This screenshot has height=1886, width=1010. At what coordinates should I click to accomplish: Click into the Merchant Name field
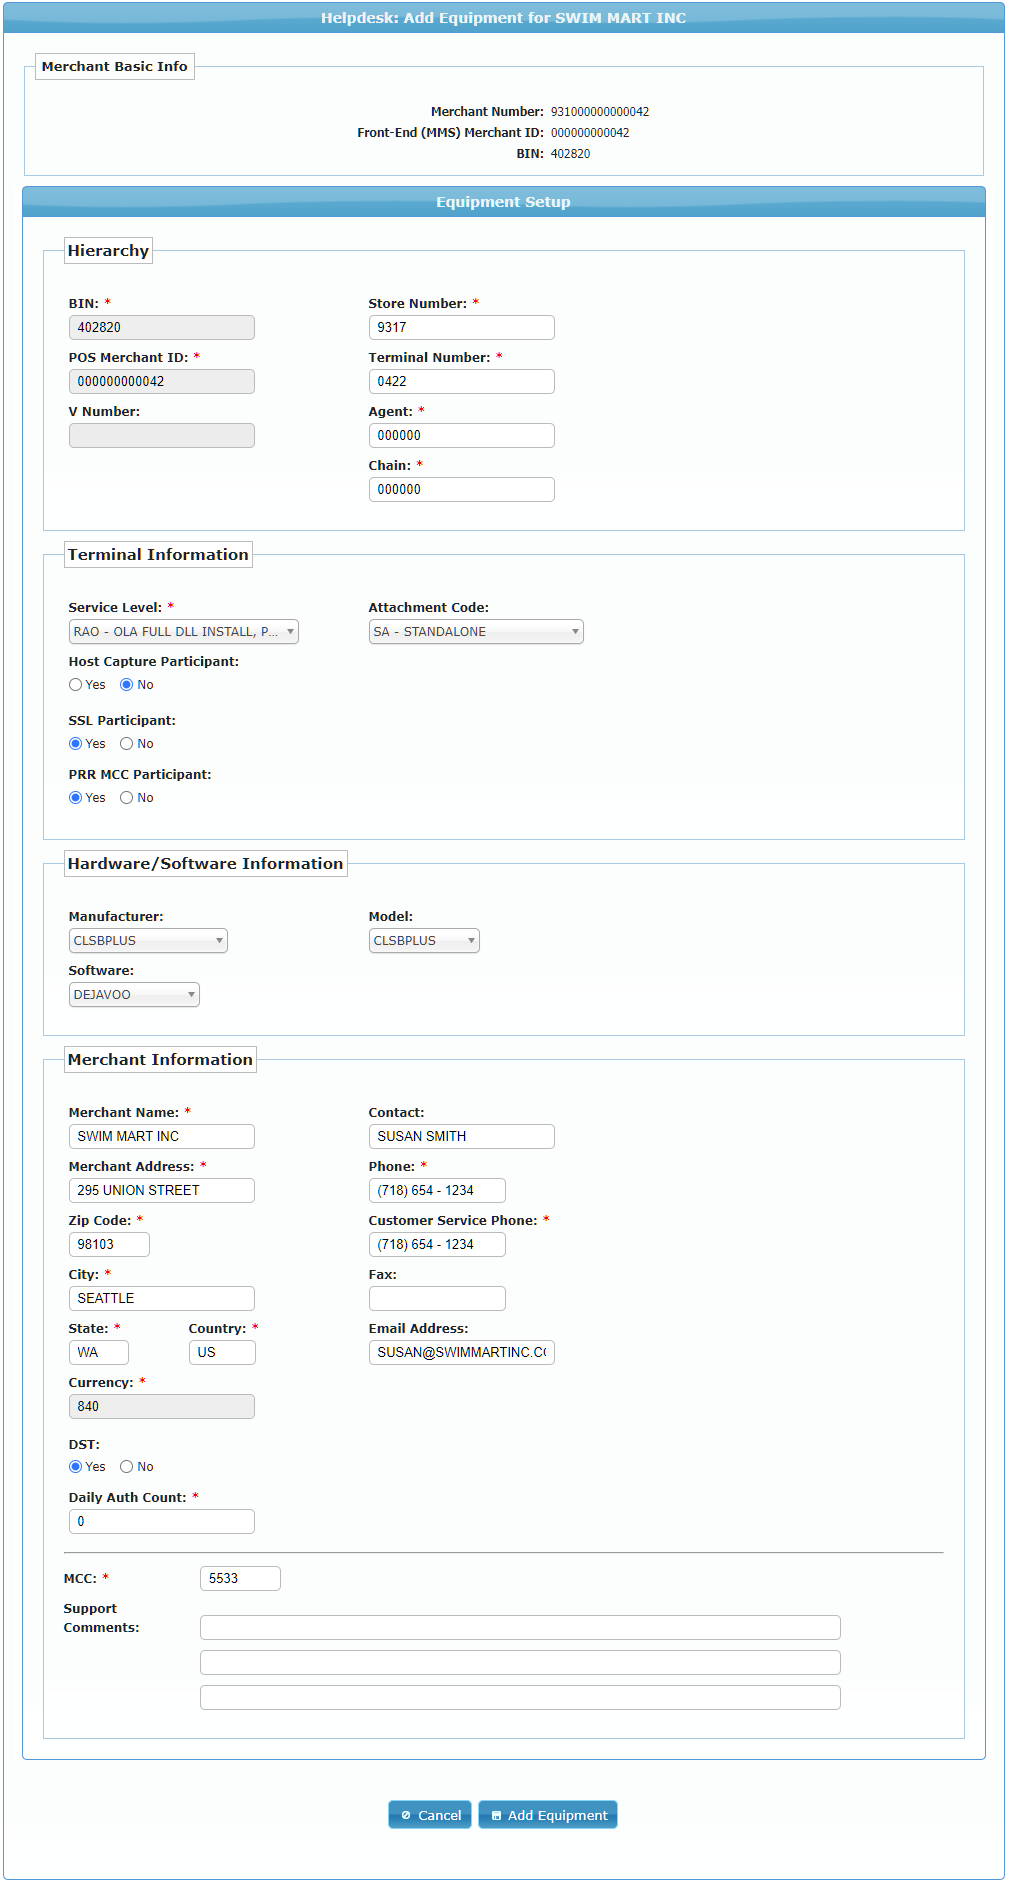tap(161, 1137)
